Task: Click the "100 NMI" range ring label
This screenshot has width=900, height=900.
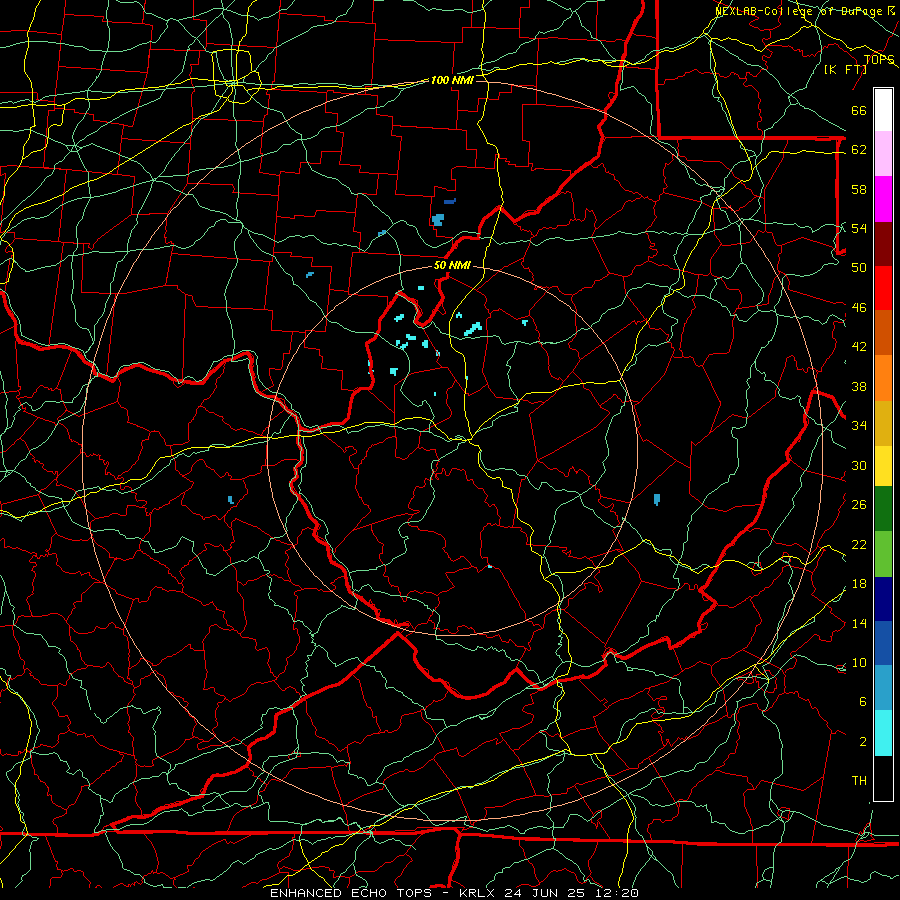Action: pyautogui.click(x=452, y=80)
